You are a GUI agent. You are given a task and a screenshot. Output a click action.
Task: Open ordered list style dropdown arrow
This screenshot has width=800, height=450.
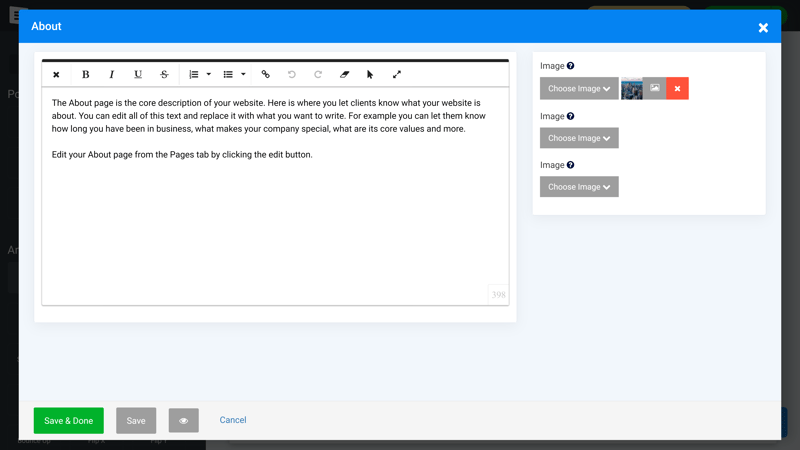(x=209, y=75)
